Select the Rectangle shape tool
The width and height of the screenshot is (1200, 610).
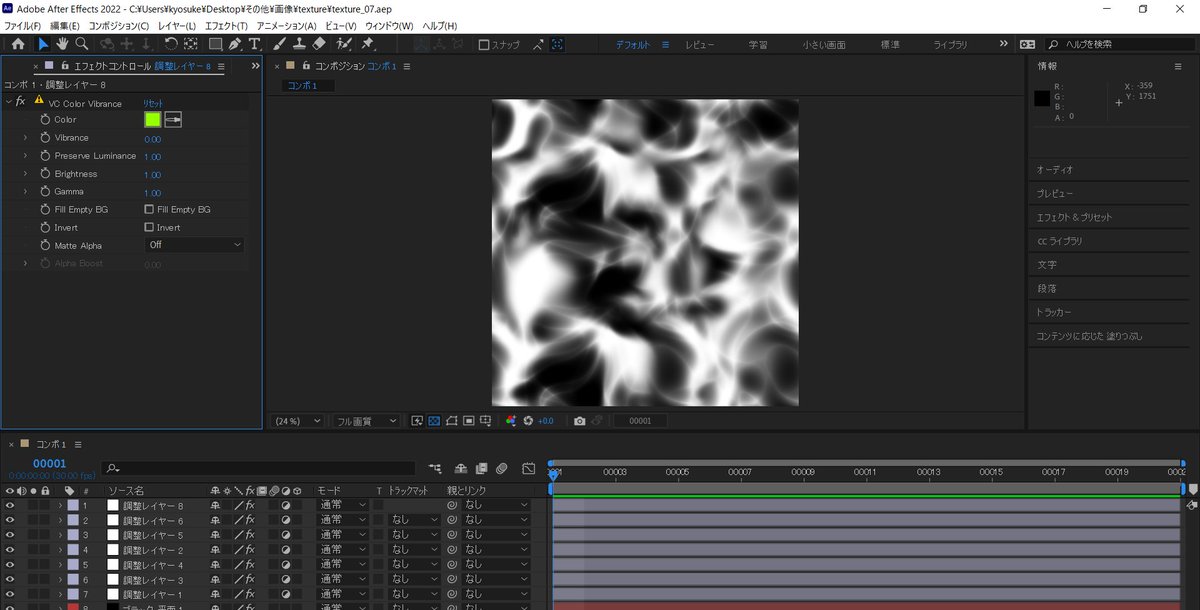215,44
